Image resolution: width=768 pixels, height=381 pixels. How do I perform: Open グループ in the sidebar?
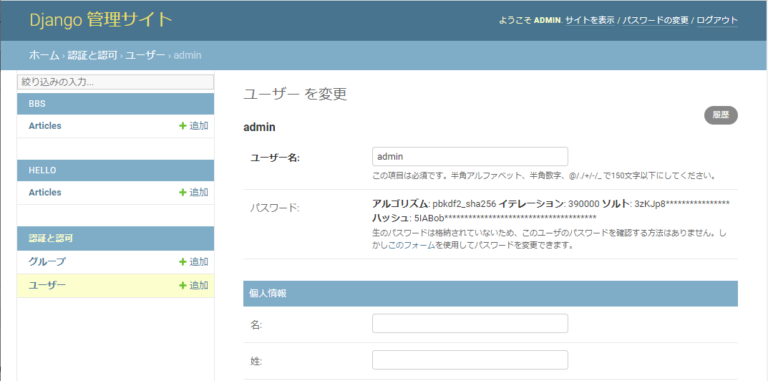point(47,262)
